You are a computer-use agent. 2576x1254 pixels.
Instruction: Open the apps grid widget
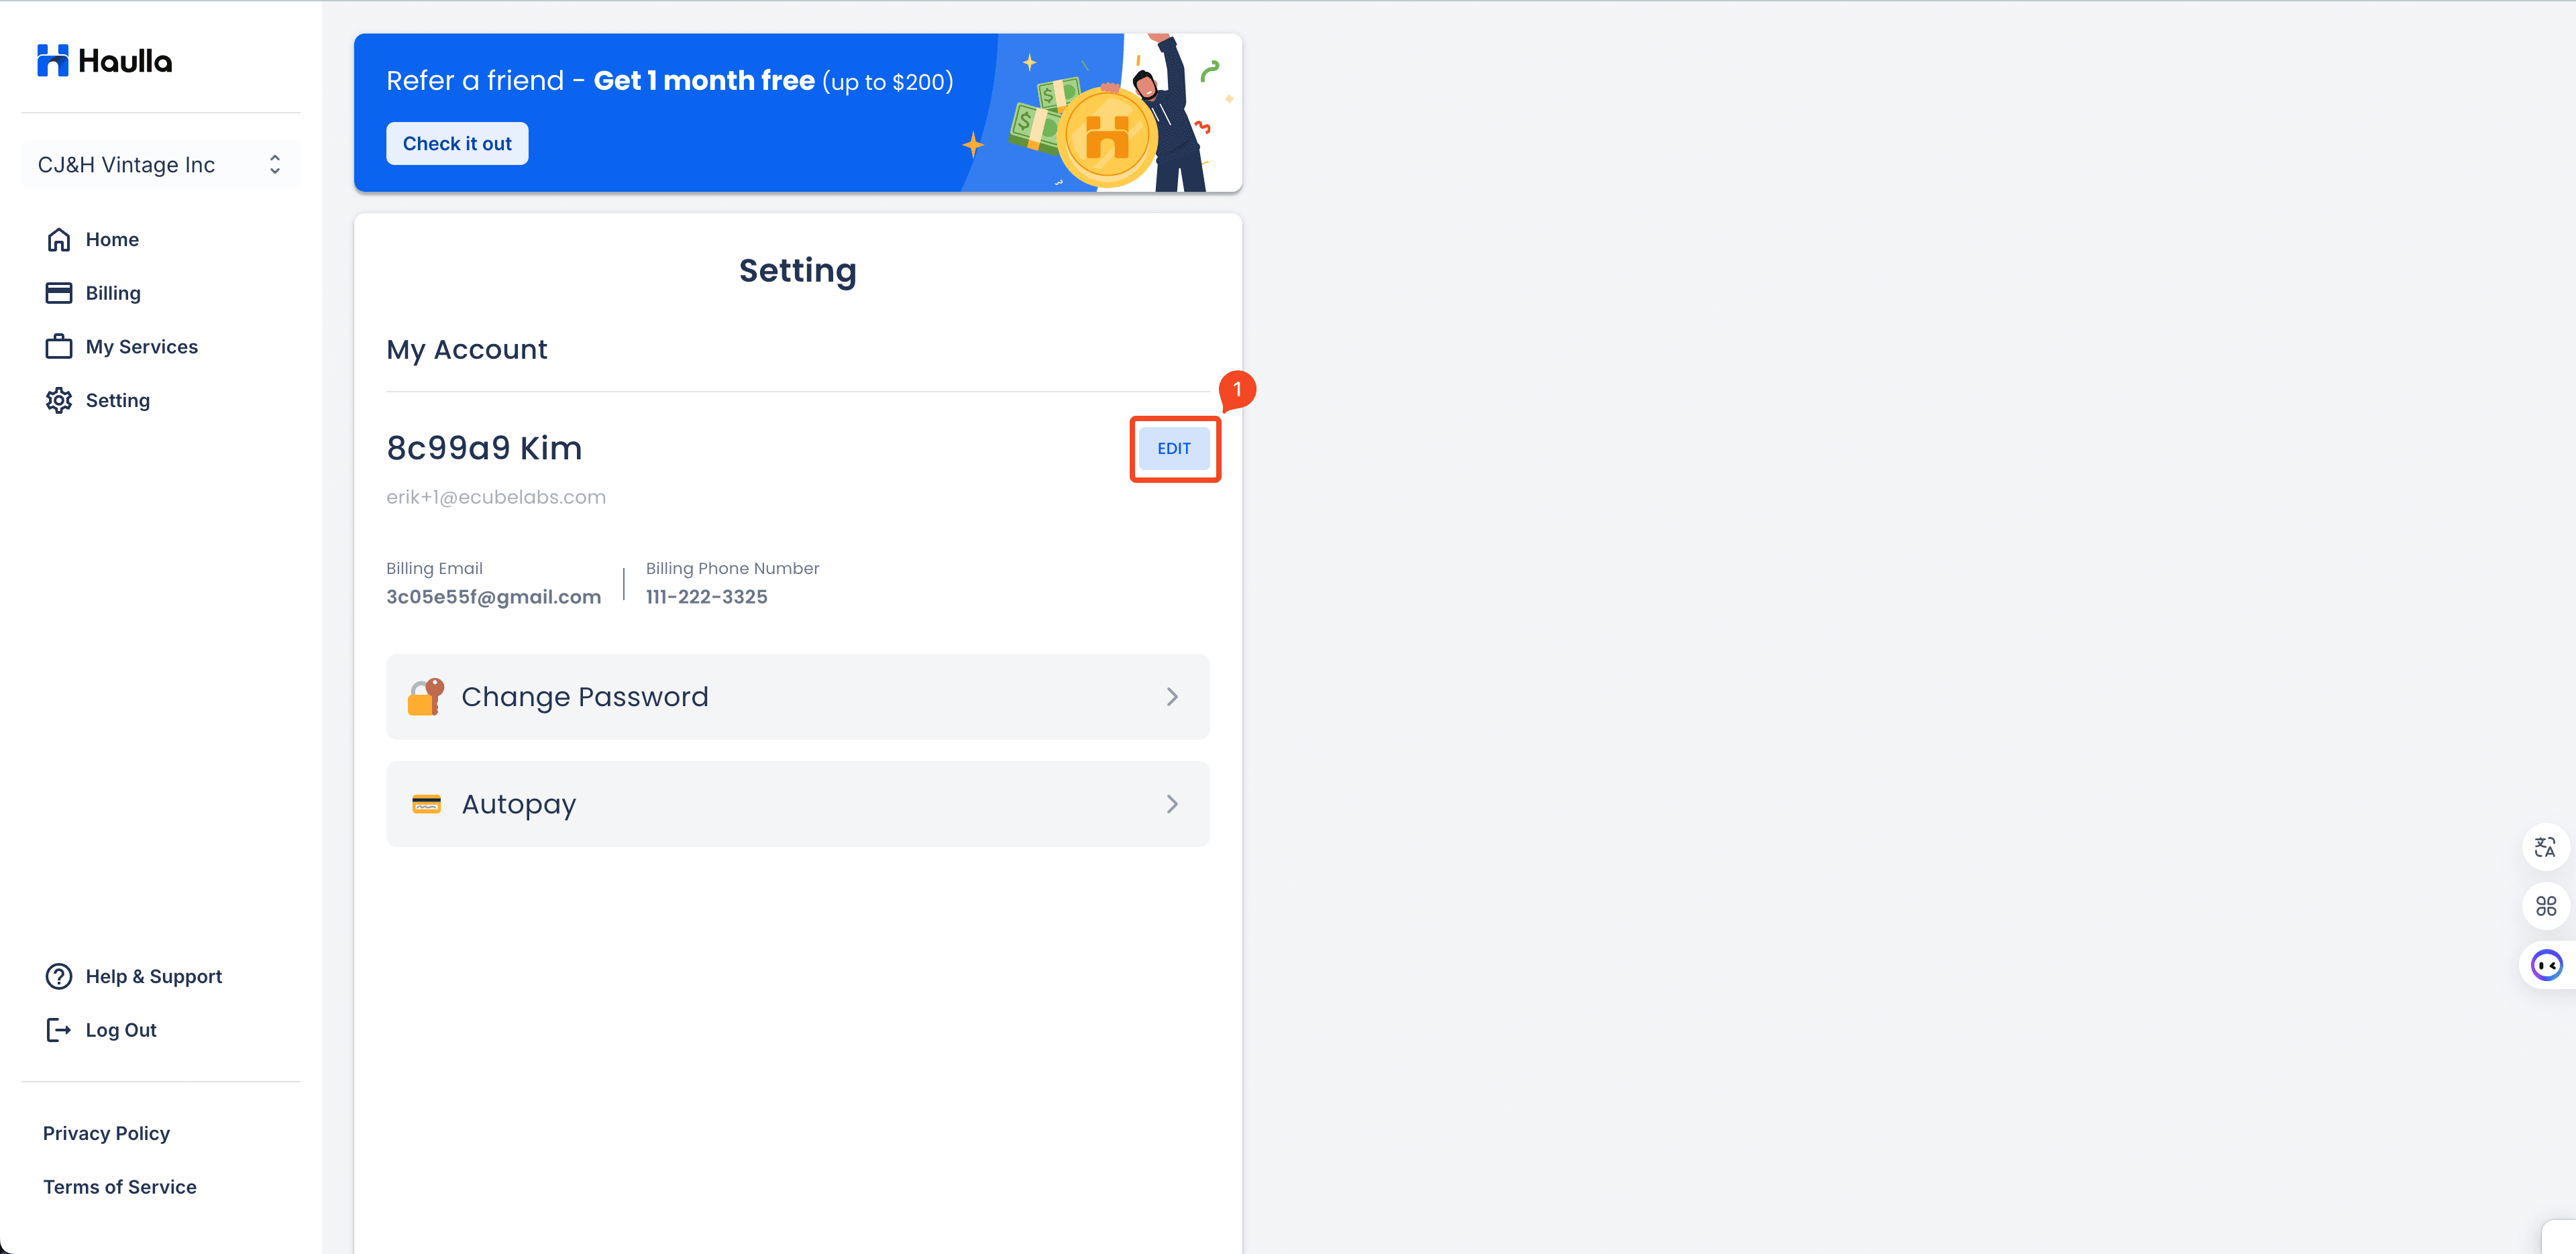[2545, 906]
